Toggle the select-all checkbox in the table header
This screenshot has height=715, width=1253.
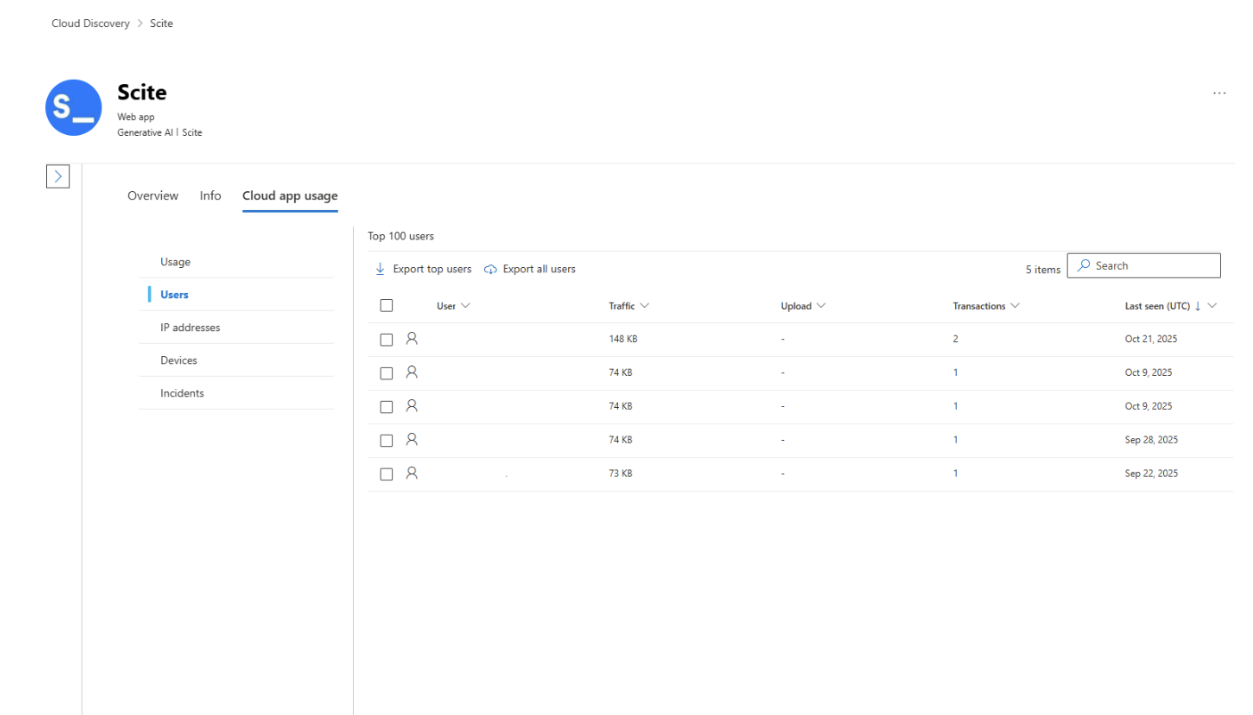click(x=386, y=305)
